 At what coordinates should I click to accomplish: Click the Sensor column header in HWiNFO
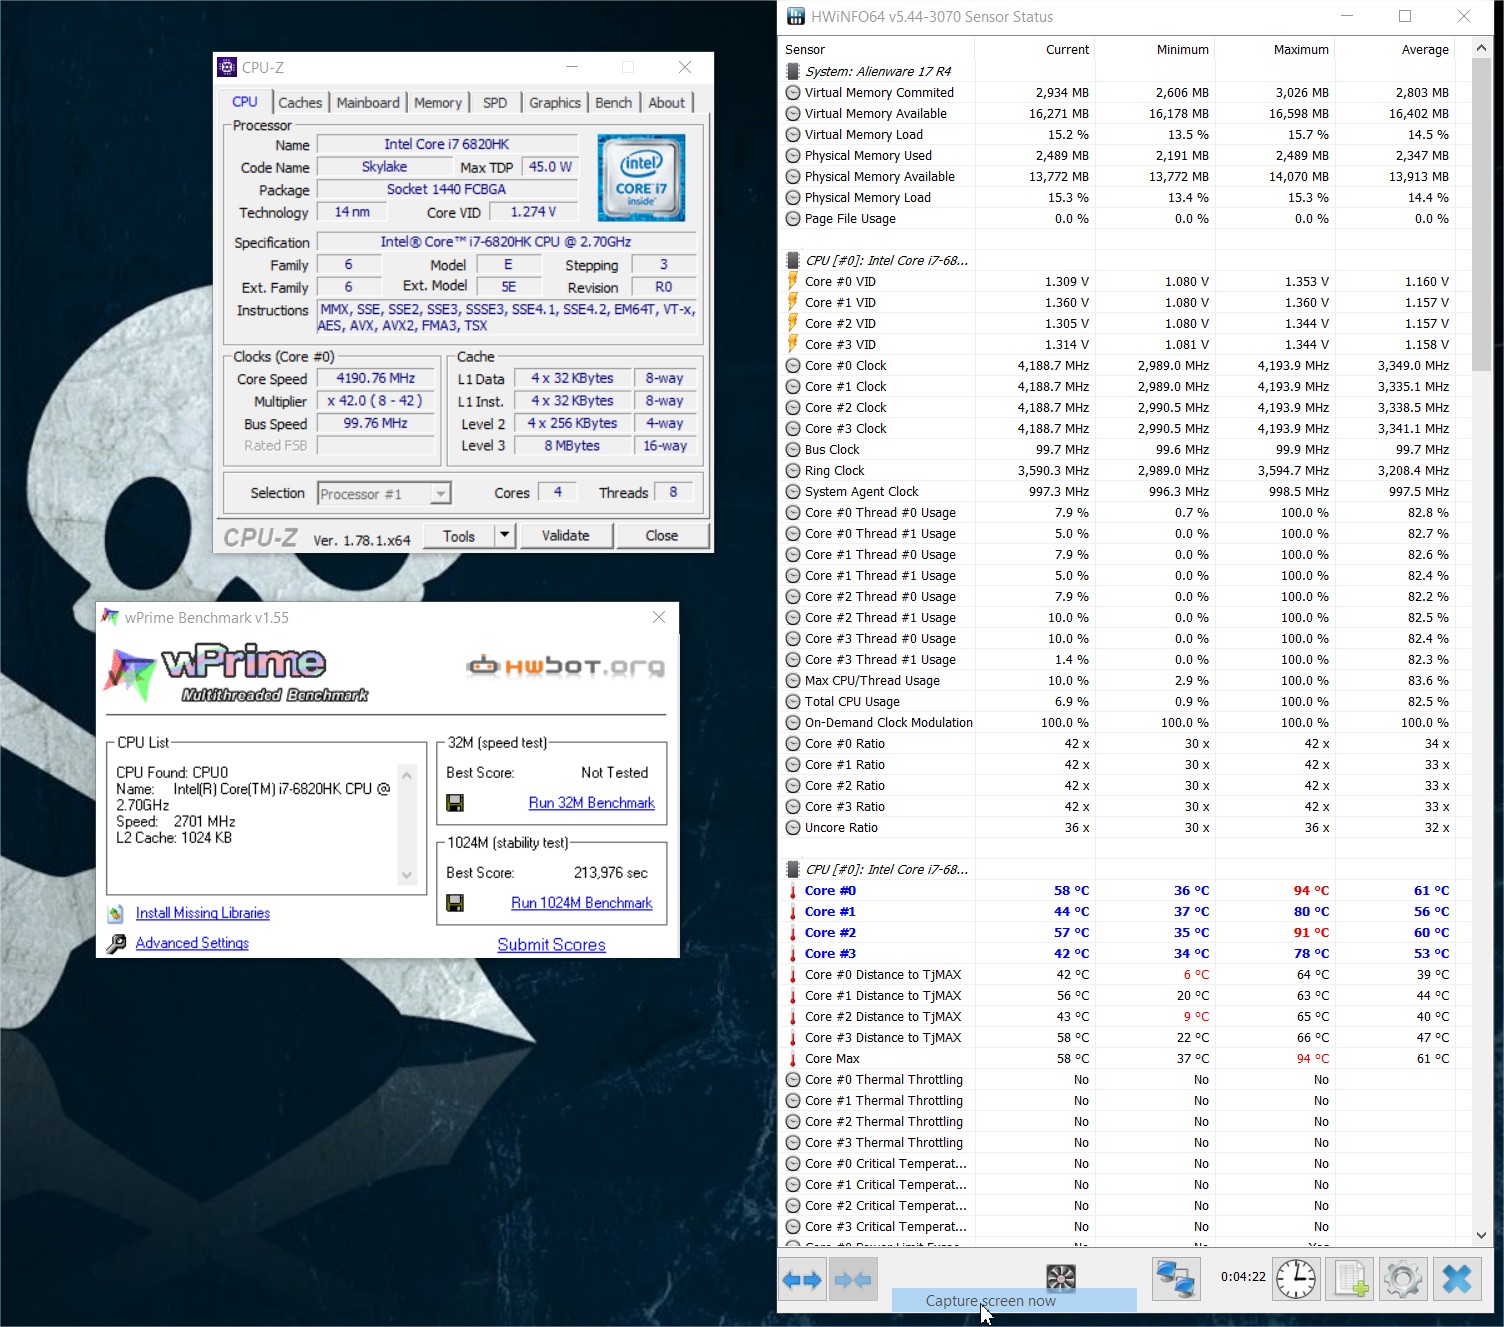tap(876, 49)
